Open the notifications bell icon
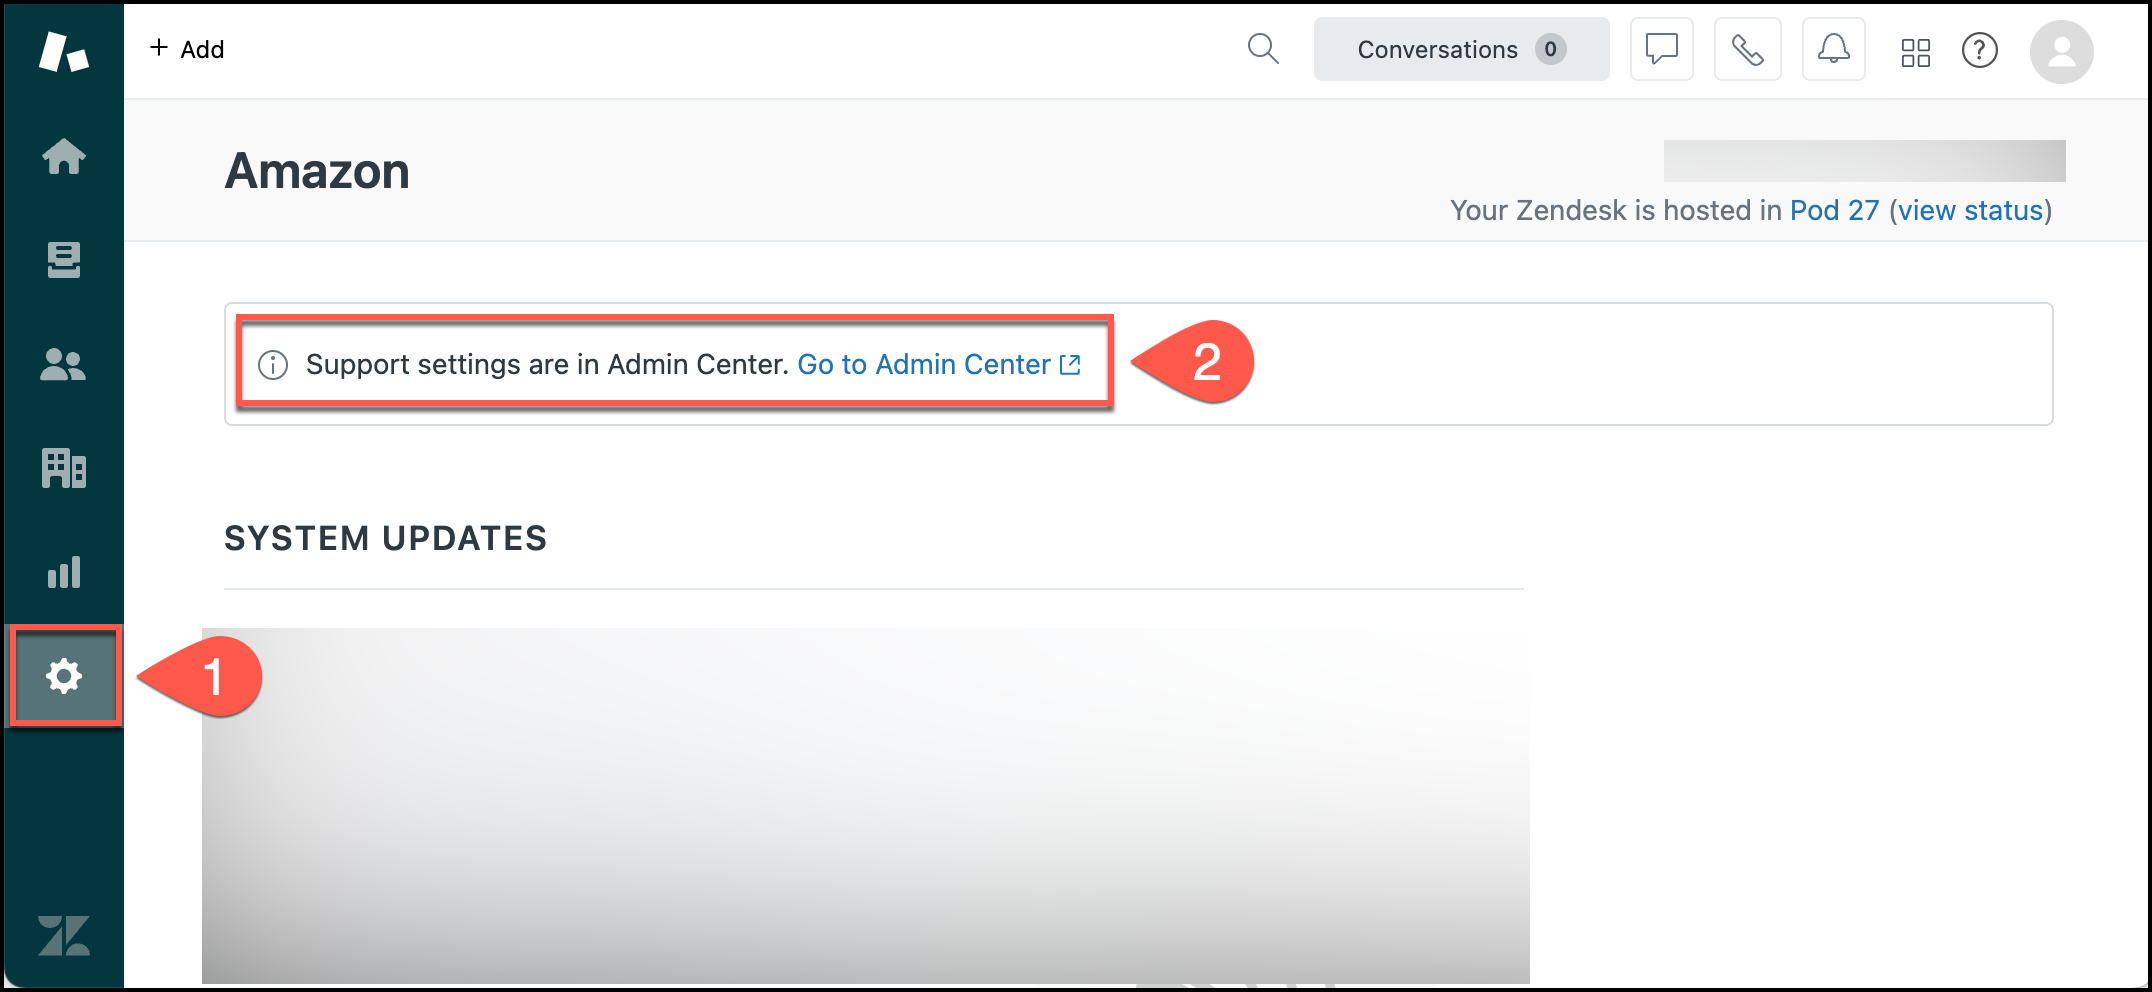This screenshot has height=992, width=2152. click(1833, 48)
